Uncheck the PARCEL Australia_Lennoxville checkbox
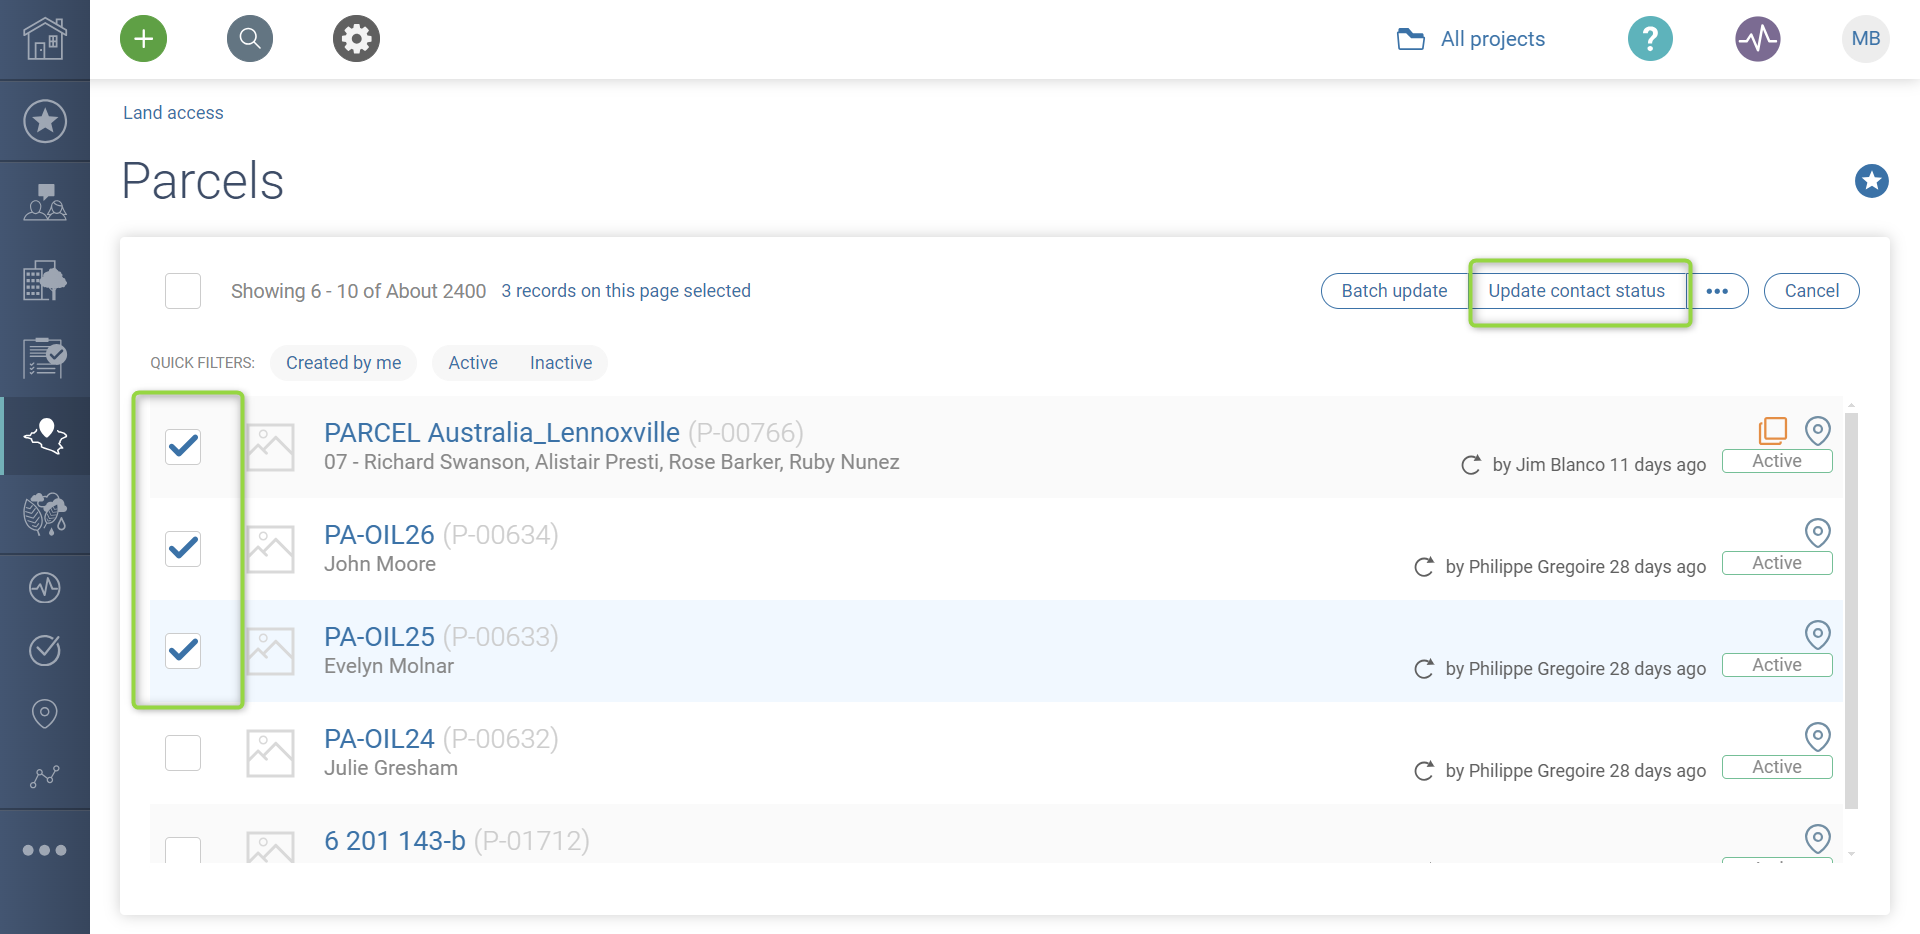This screenshot has height=934, width=1920. (183, 446)
